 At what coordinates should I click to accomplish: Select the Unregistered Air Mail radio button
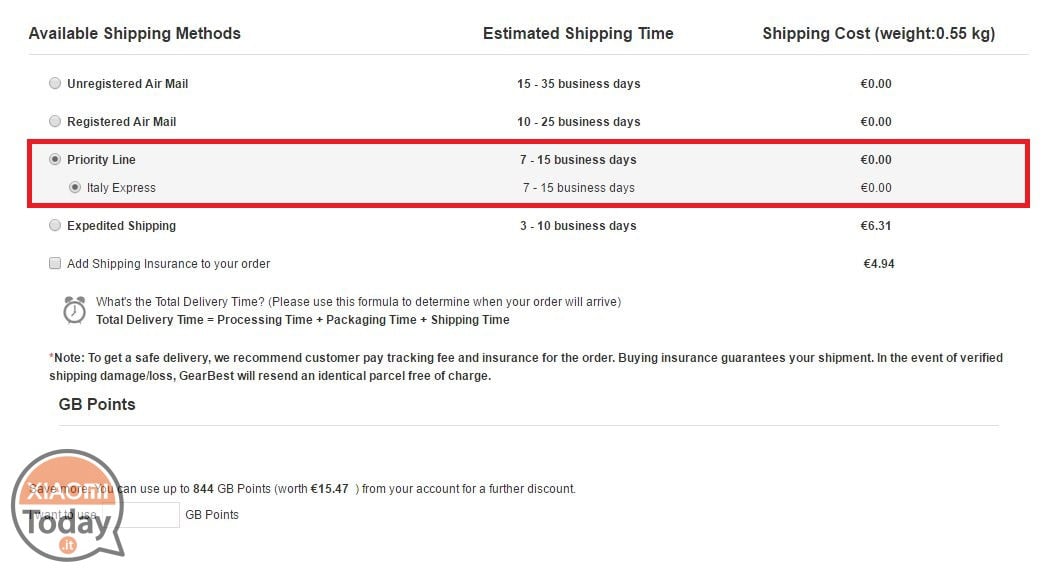point(55,83)
